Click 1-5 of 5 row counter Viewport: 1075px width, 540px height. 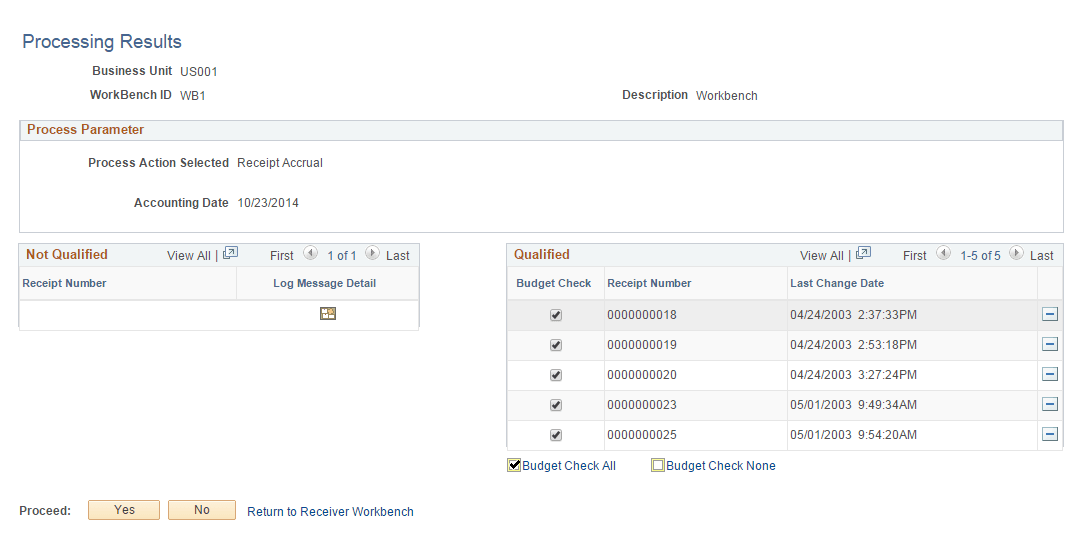point(980,256)
